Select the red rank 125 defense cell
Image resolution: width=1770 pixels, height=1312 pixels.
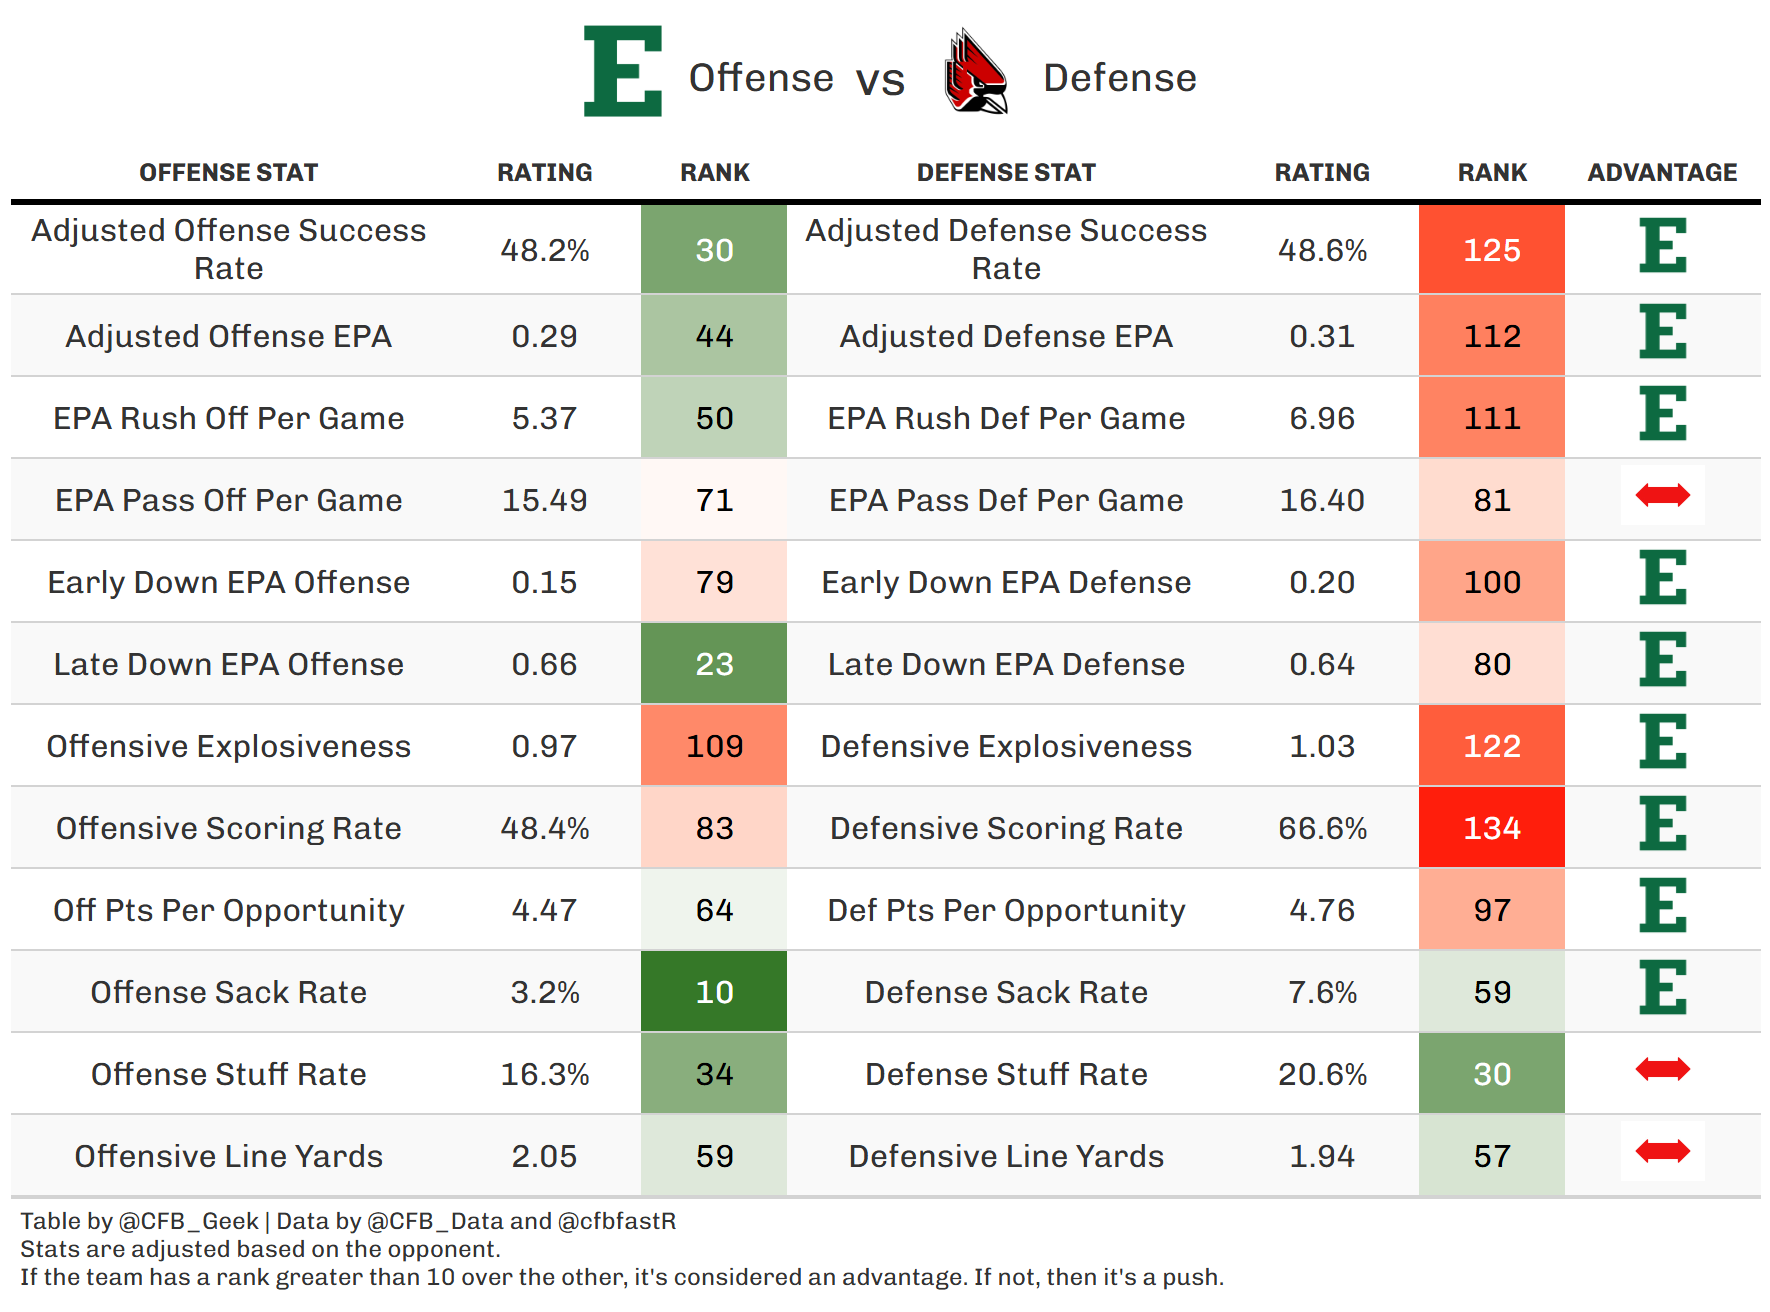tap(1491, 250)
